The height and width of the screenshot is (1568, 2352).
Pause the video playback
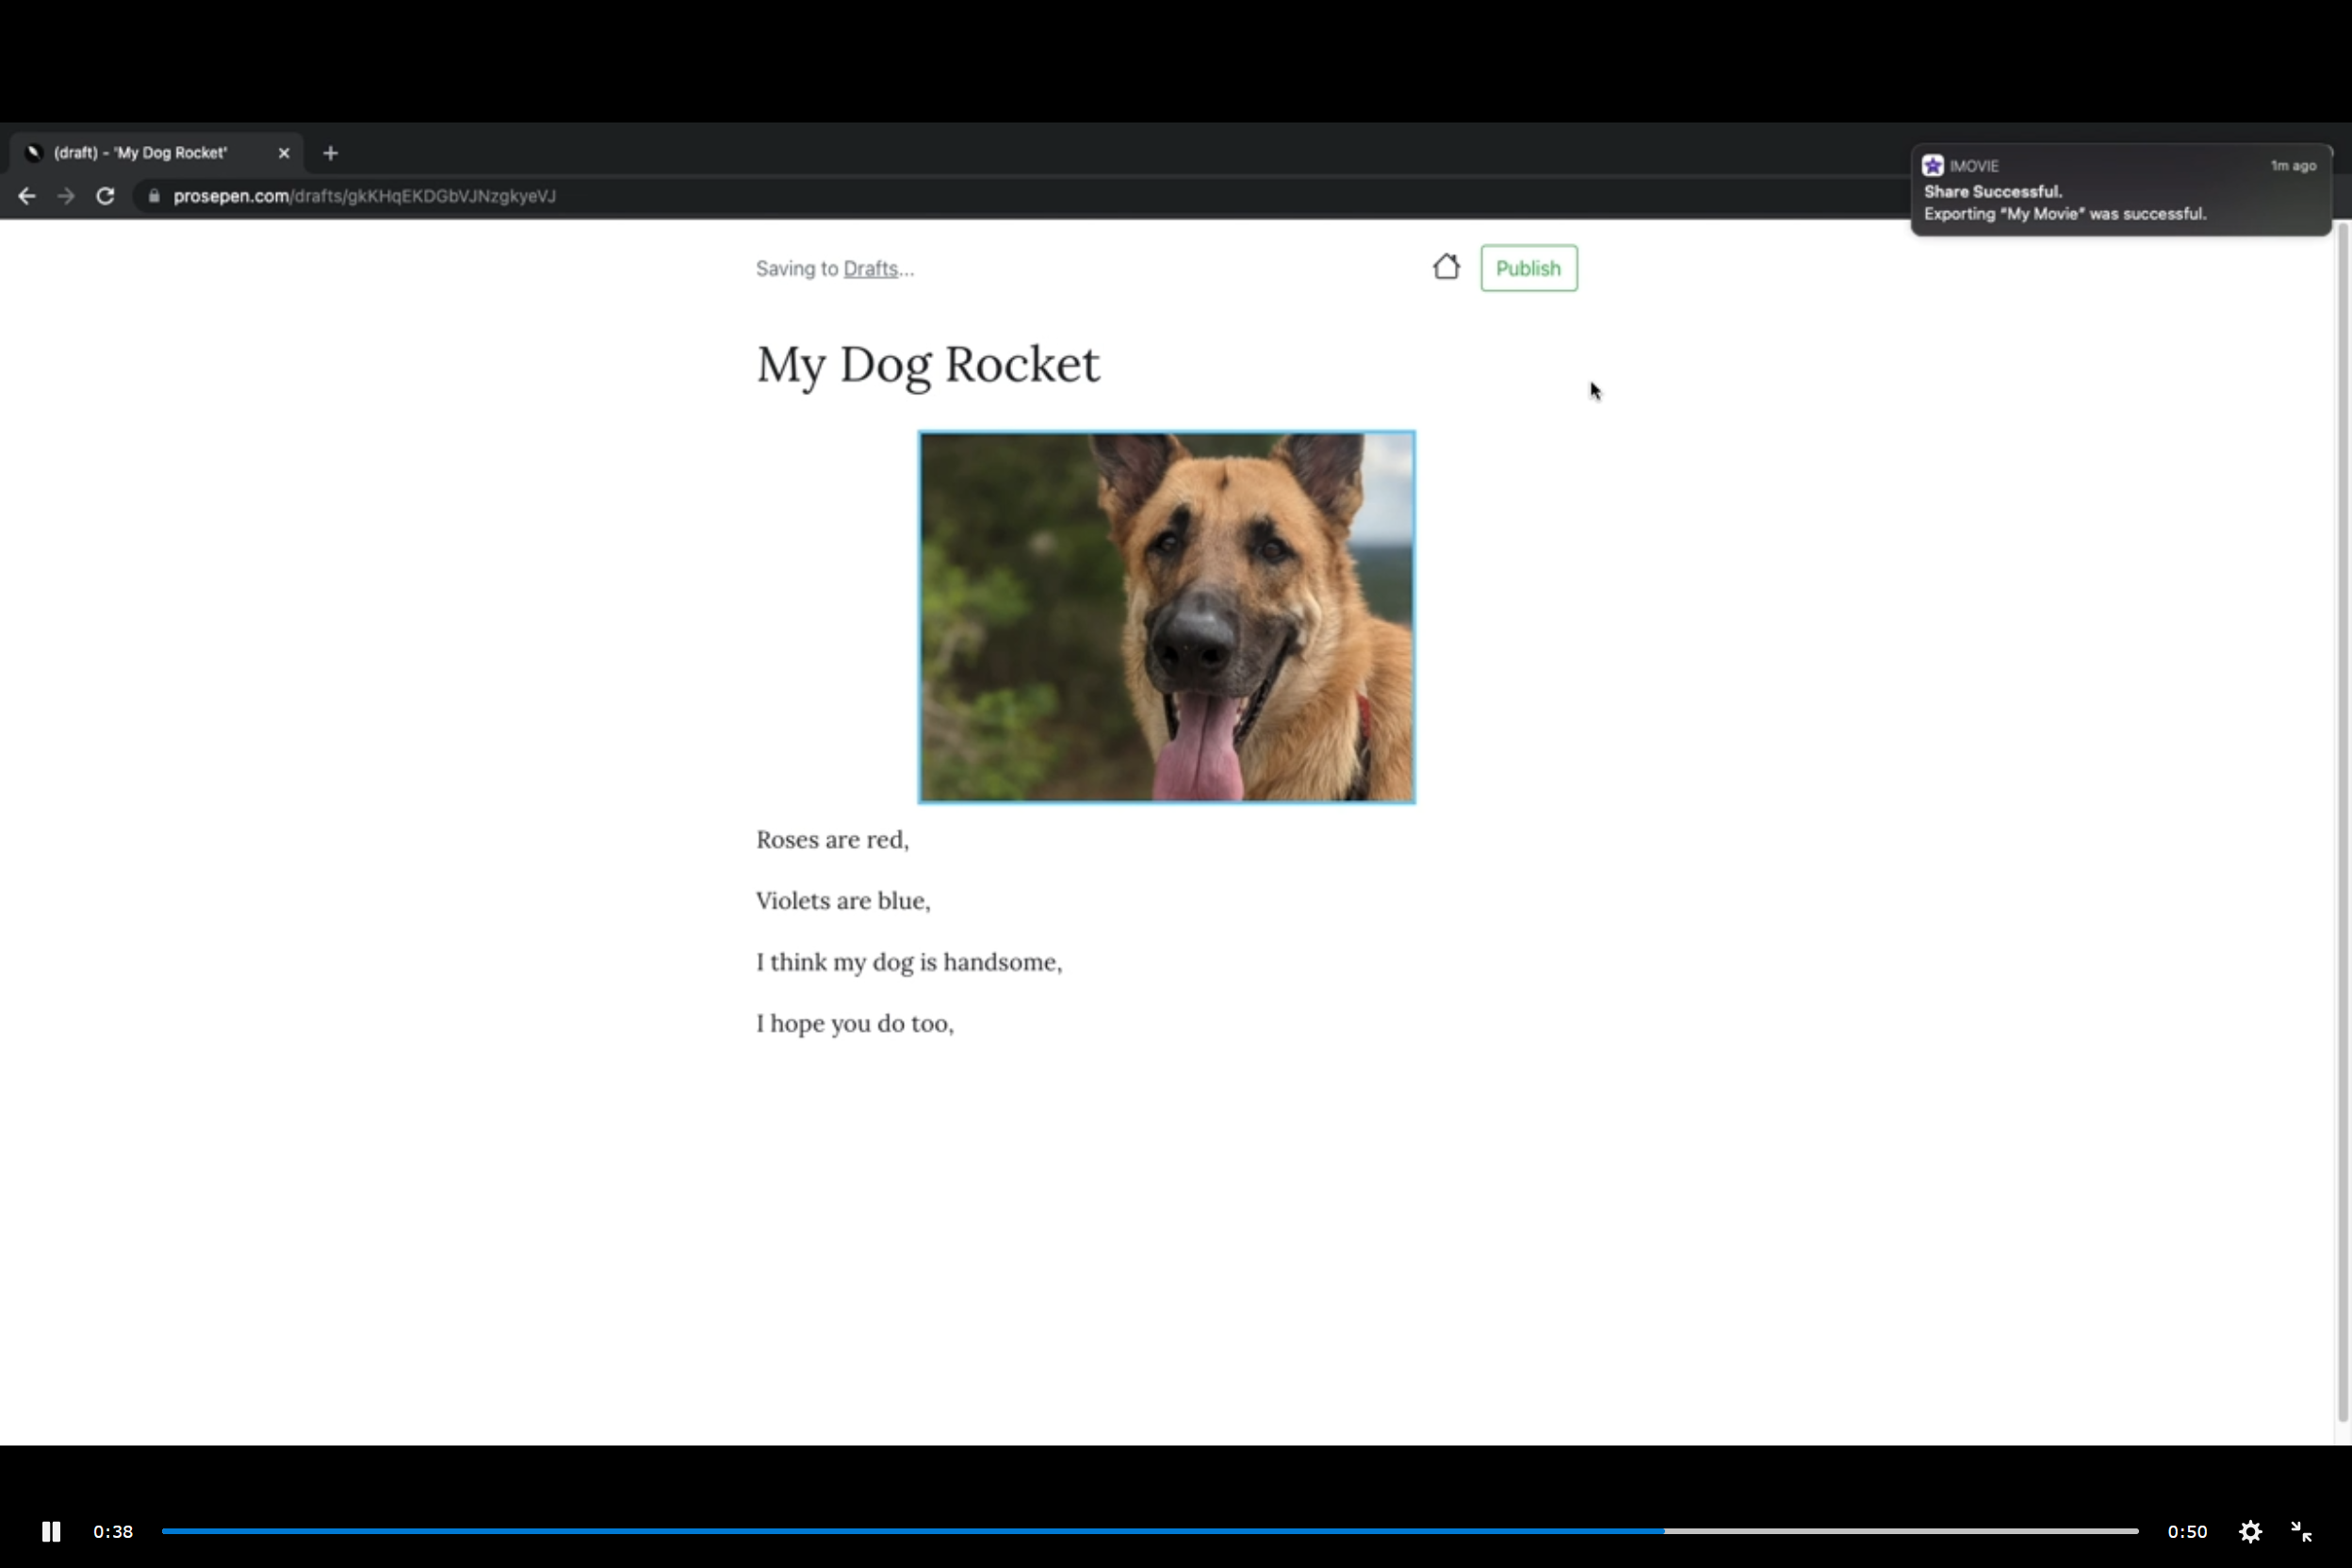point(51,1531)
